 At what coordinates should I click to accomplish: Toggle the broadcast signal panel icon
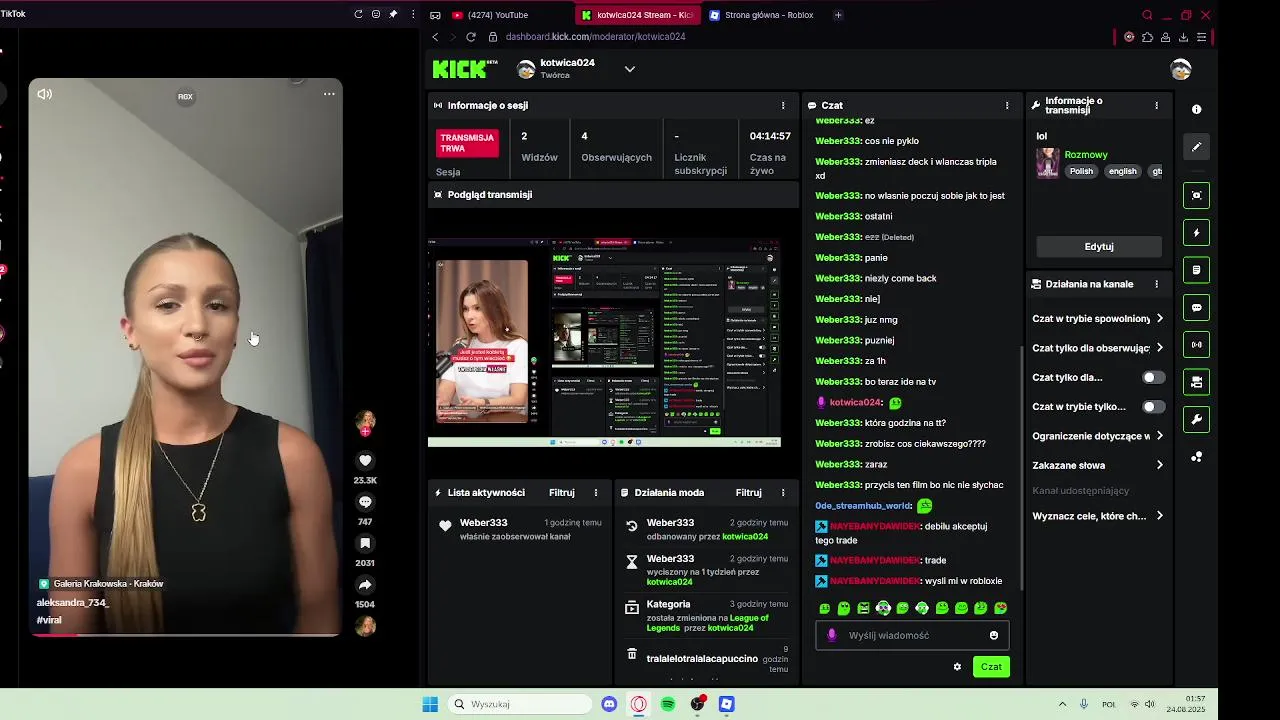point(1197,345)
